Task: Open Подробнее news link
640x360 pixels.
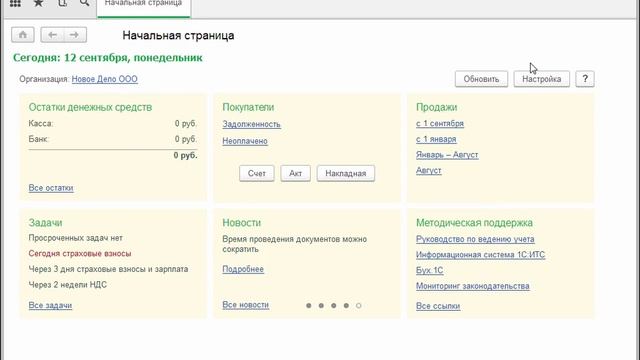Action: point(243,269)
